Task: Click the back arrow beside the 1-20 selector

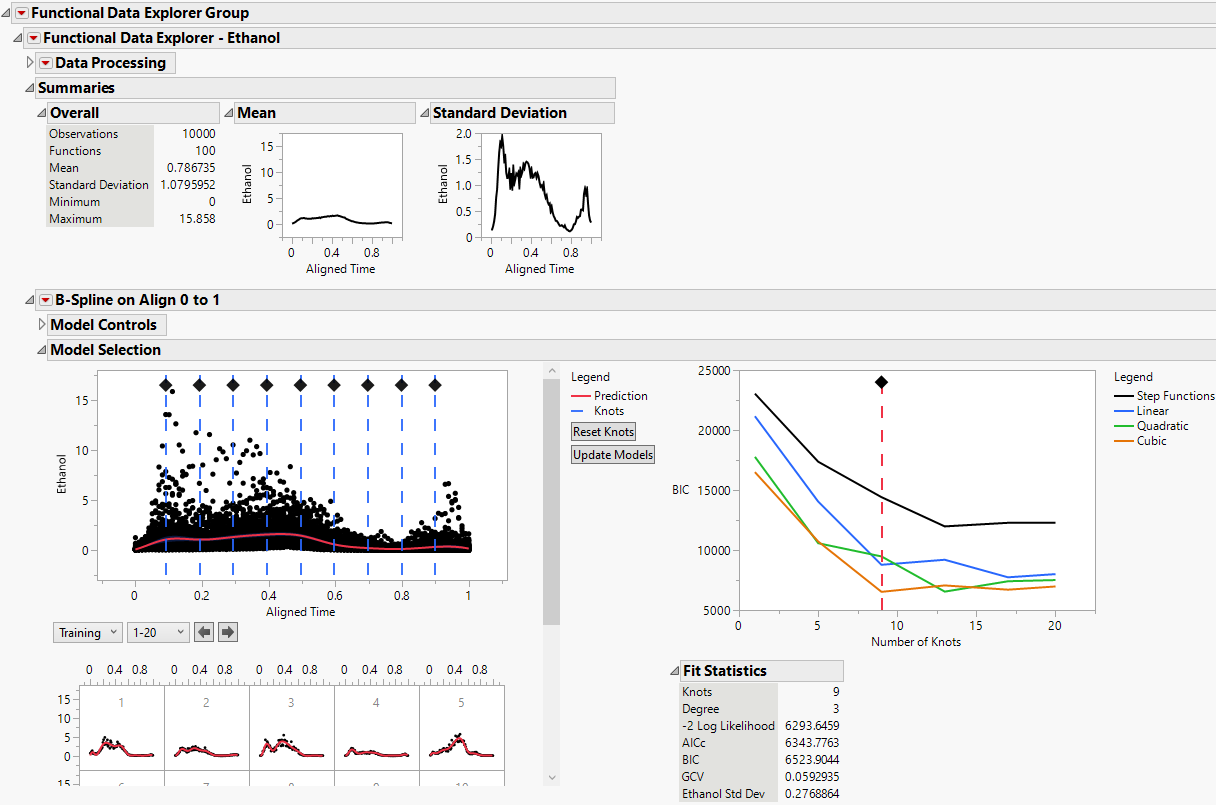Action: 204,632
